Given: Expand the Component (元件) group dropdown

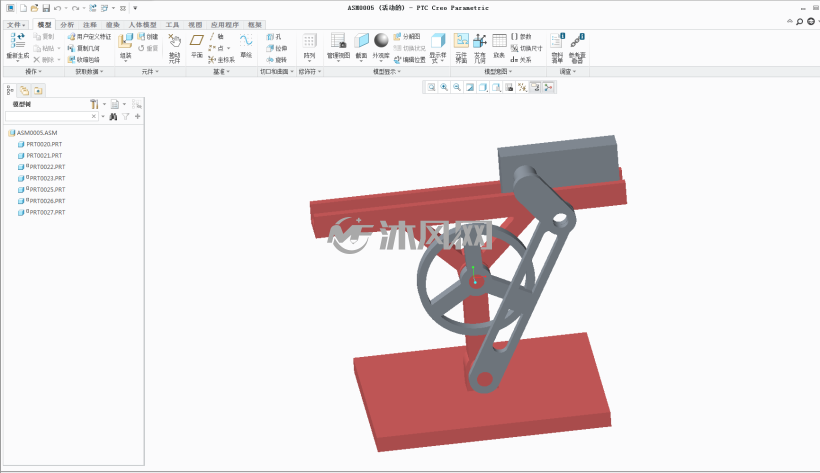Looking at the screenshot, I should click(150, 72).
